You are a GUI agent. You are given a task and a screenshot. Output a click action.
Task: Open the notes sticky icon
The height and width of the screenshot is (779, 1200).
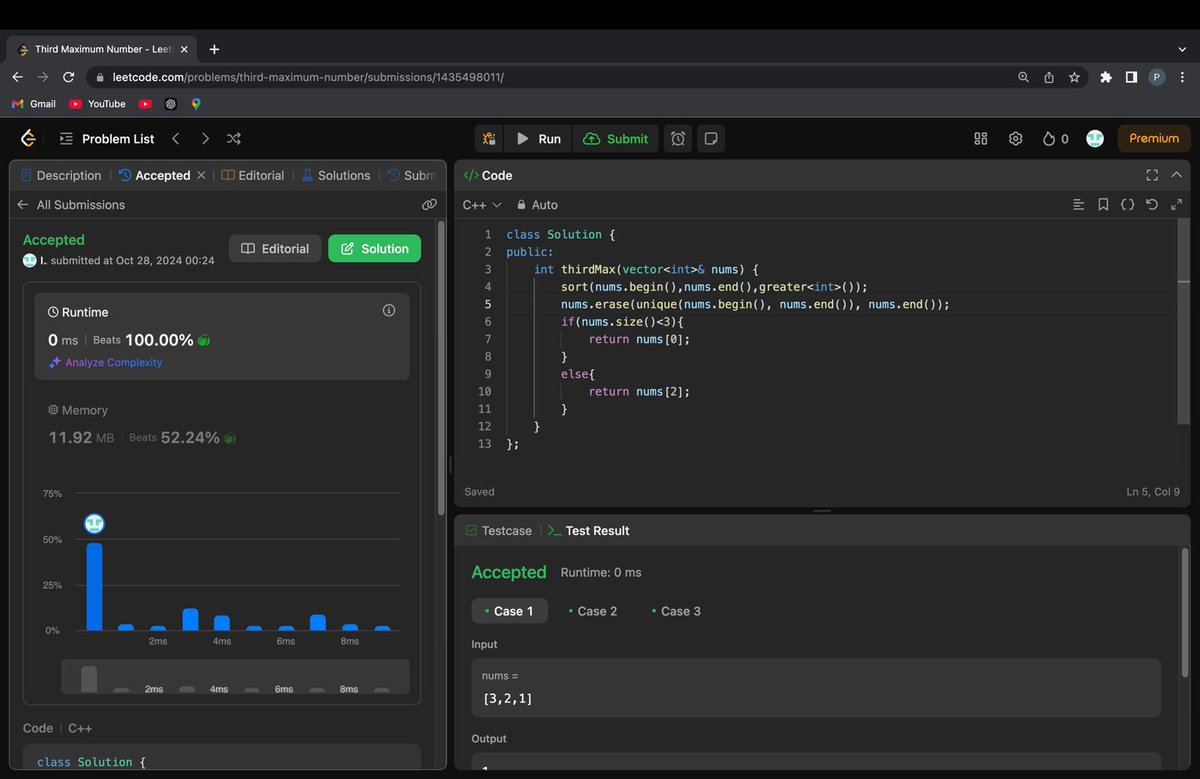coord(711,139)
